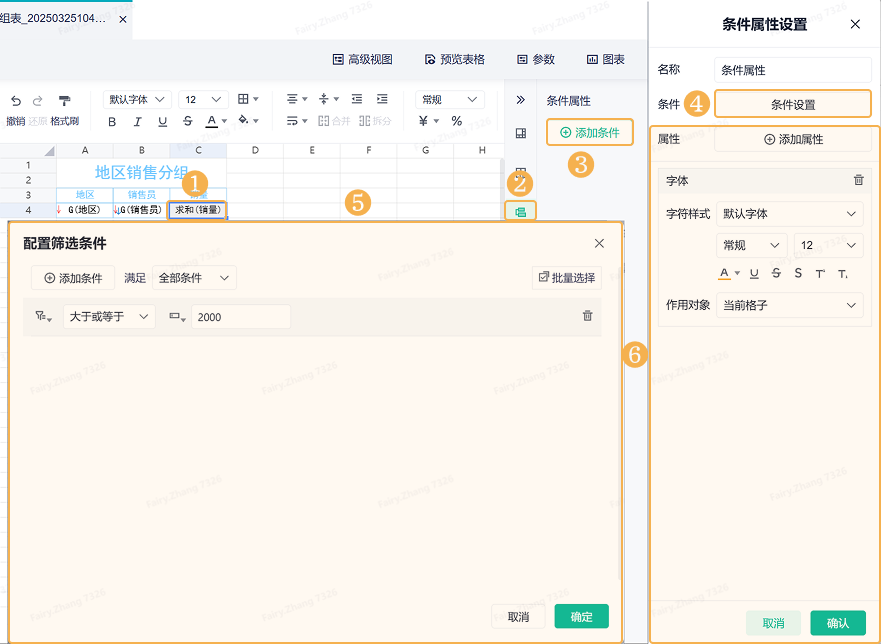Viewport: 881px width, 644px height.
Task: Toggle strikethrough in 字体 attribute settings
Action: 776,274
